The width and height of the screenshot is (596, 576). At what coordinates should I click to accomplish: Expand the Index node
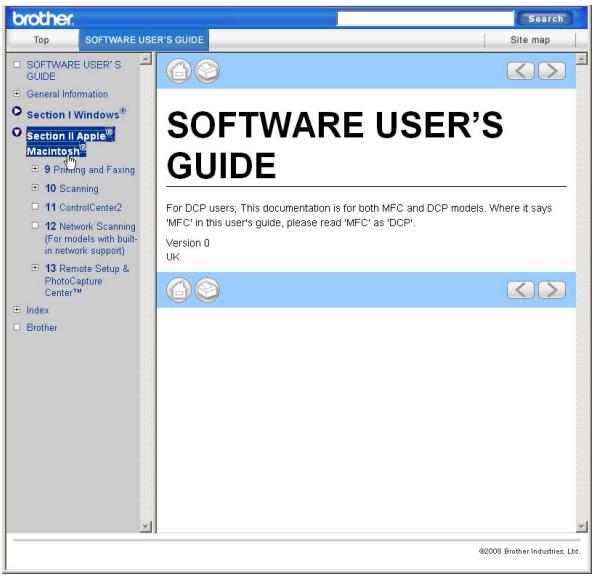click(x=17, y=309)
